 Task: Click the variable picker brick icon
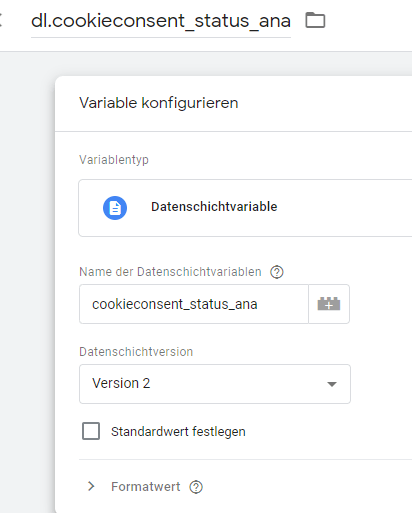(x=329, y=304)
